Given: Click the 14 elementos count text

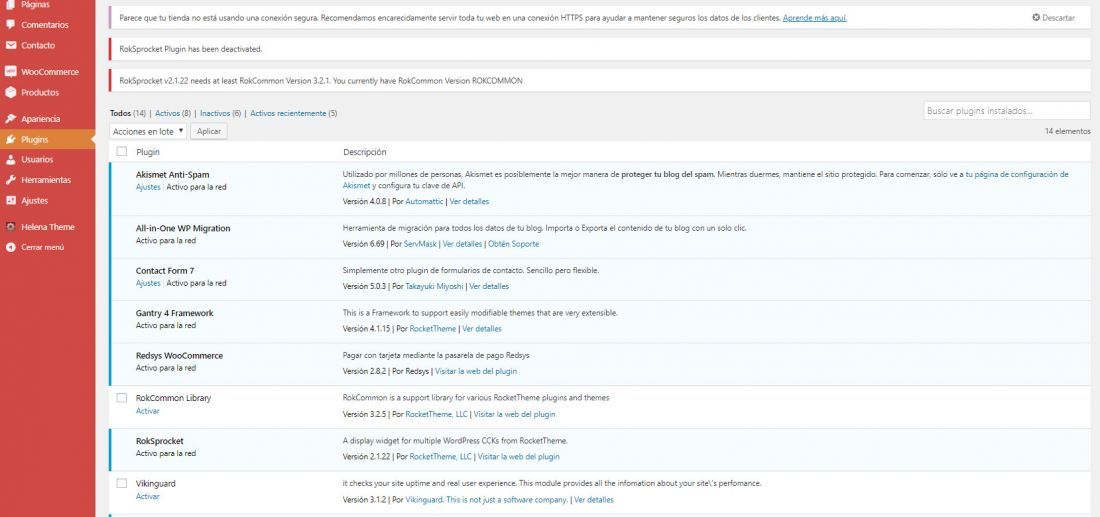Looking at the screenshot, I should click(x=1068, y=131).
